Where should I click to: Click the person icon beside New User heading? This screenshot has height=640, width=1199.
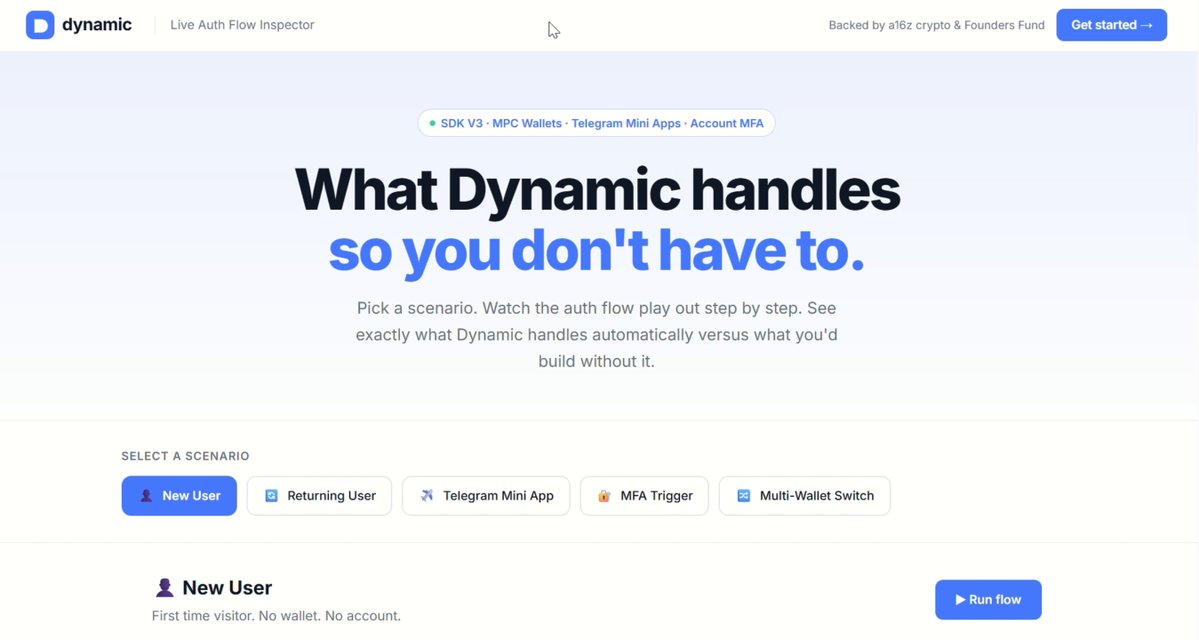pos(164,587)
